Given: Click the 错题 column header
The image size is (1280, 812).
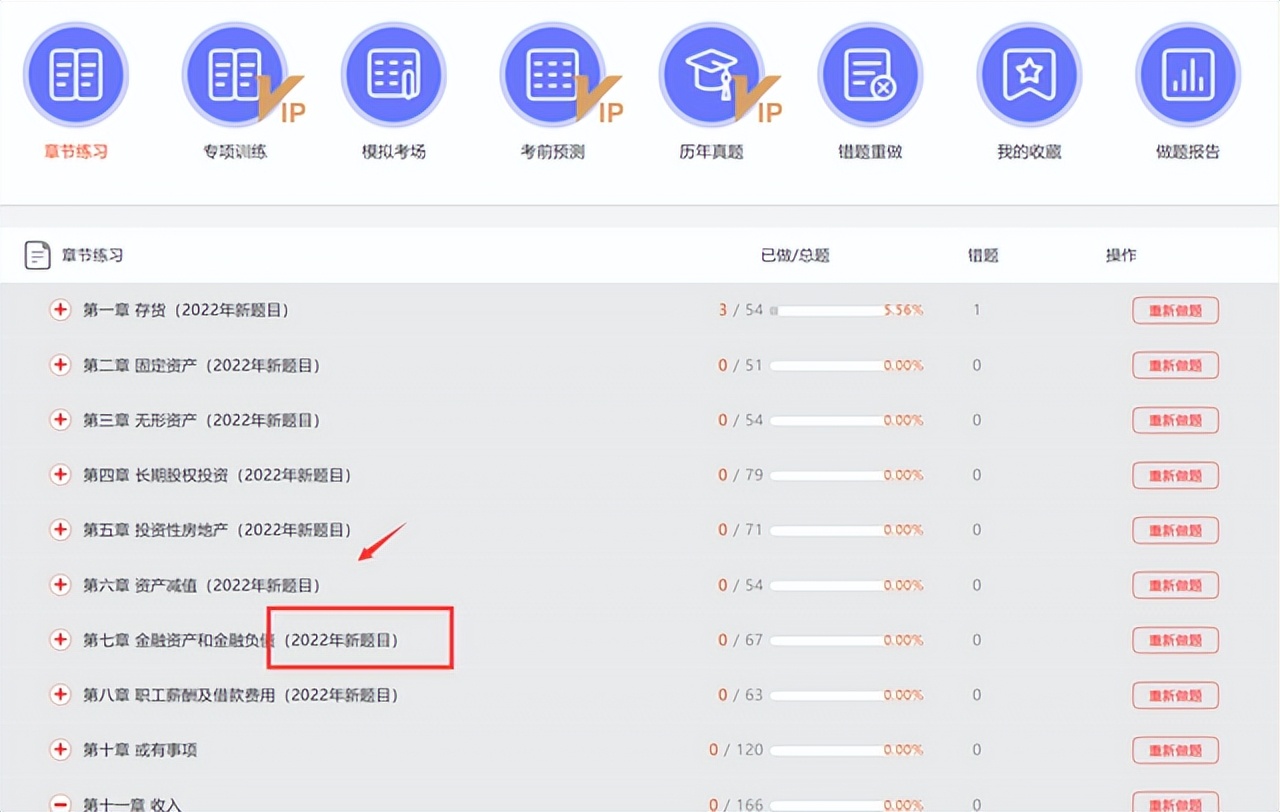Looking at the screenshot, I should [x=982, y=255].
